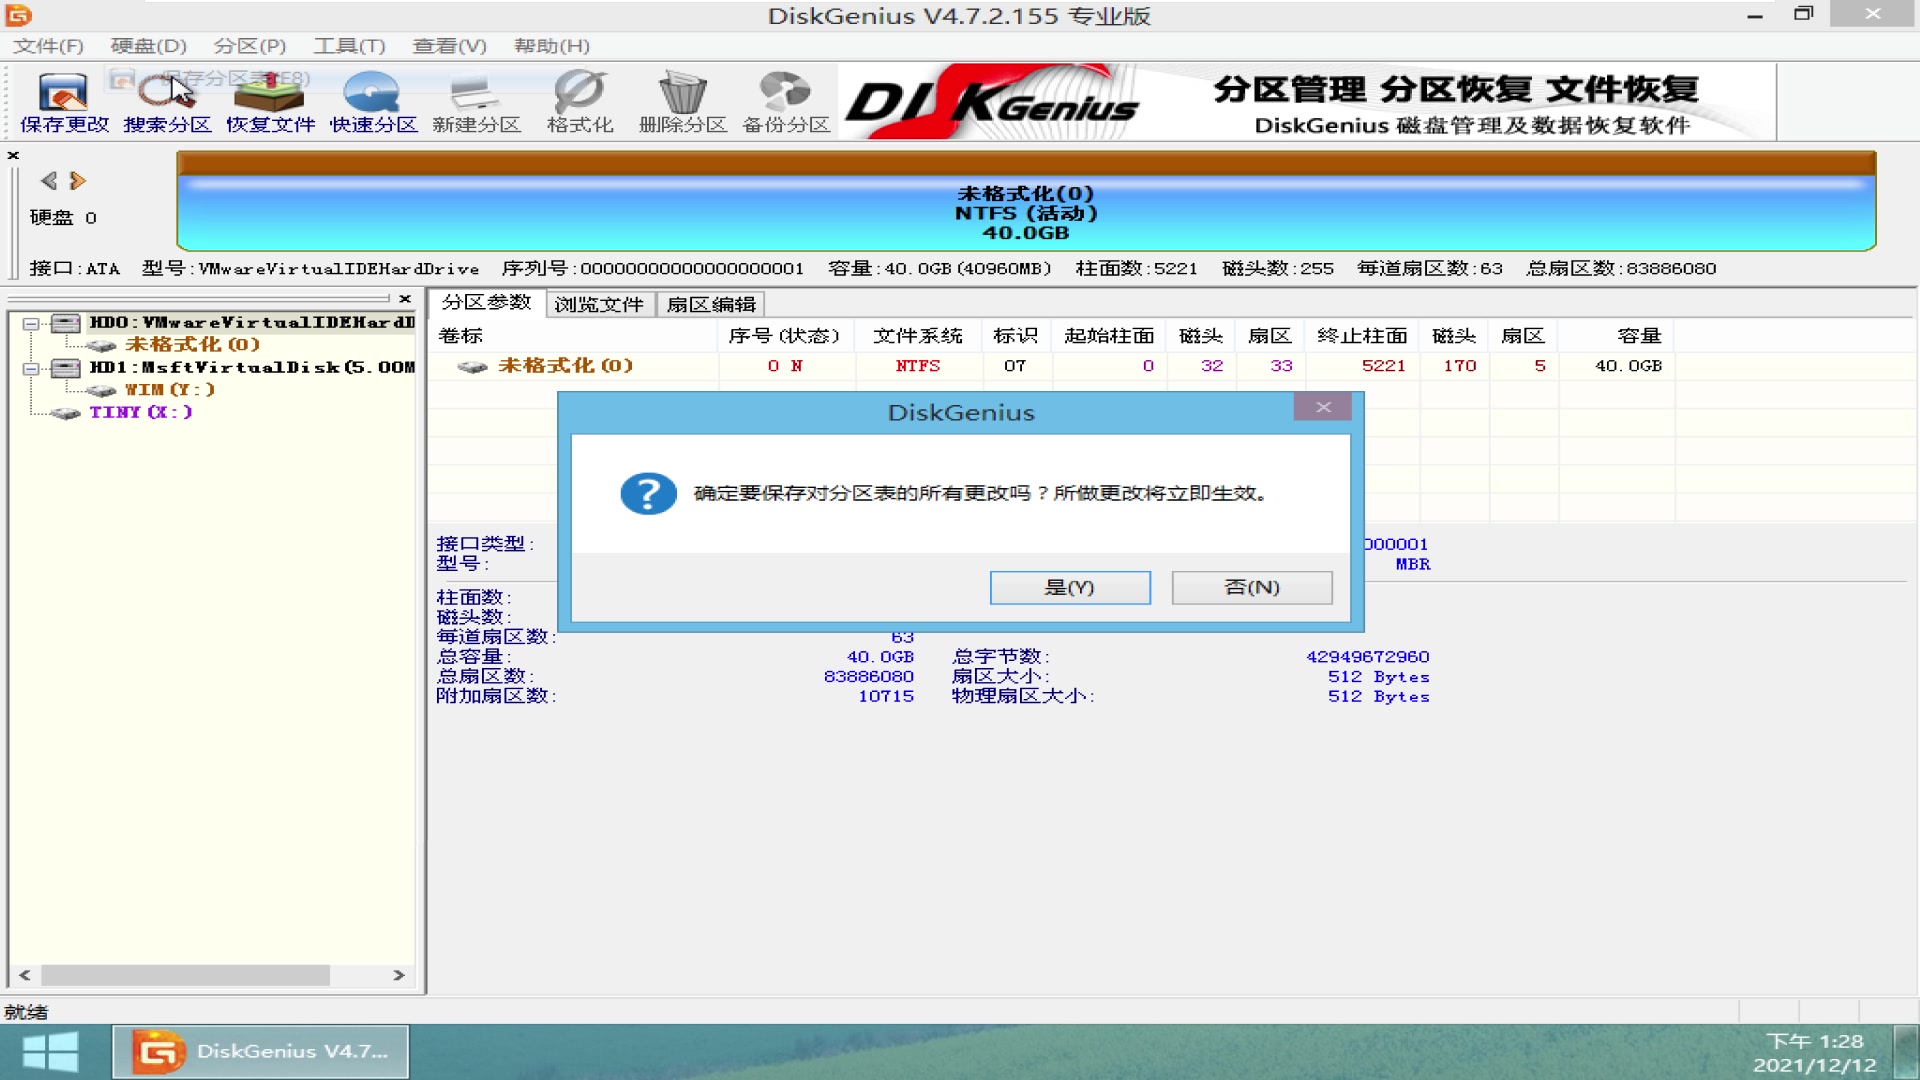Decline saving with 否(N) button
This screenshot has height=1080, width=1920.
1252,587
